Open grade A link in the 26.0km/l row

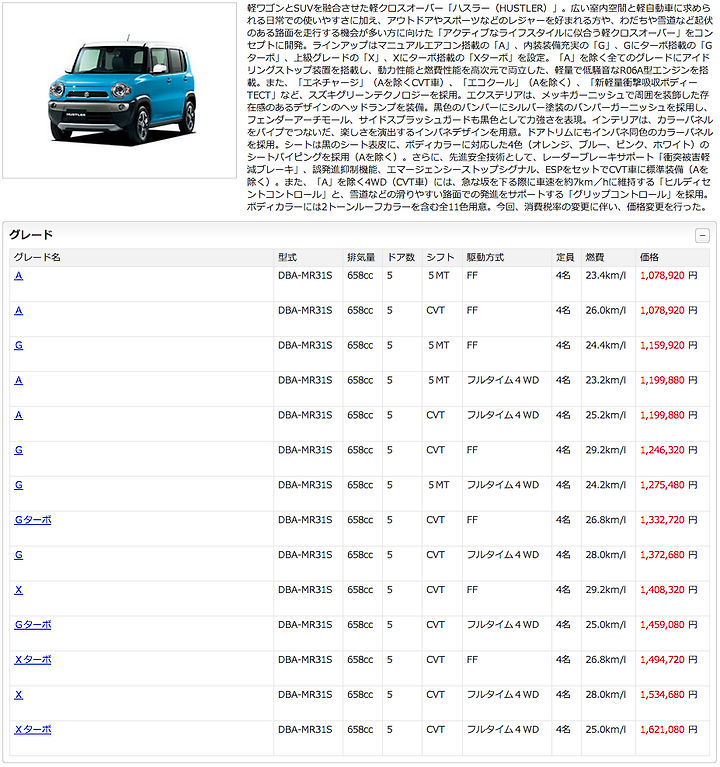(19, 311)
